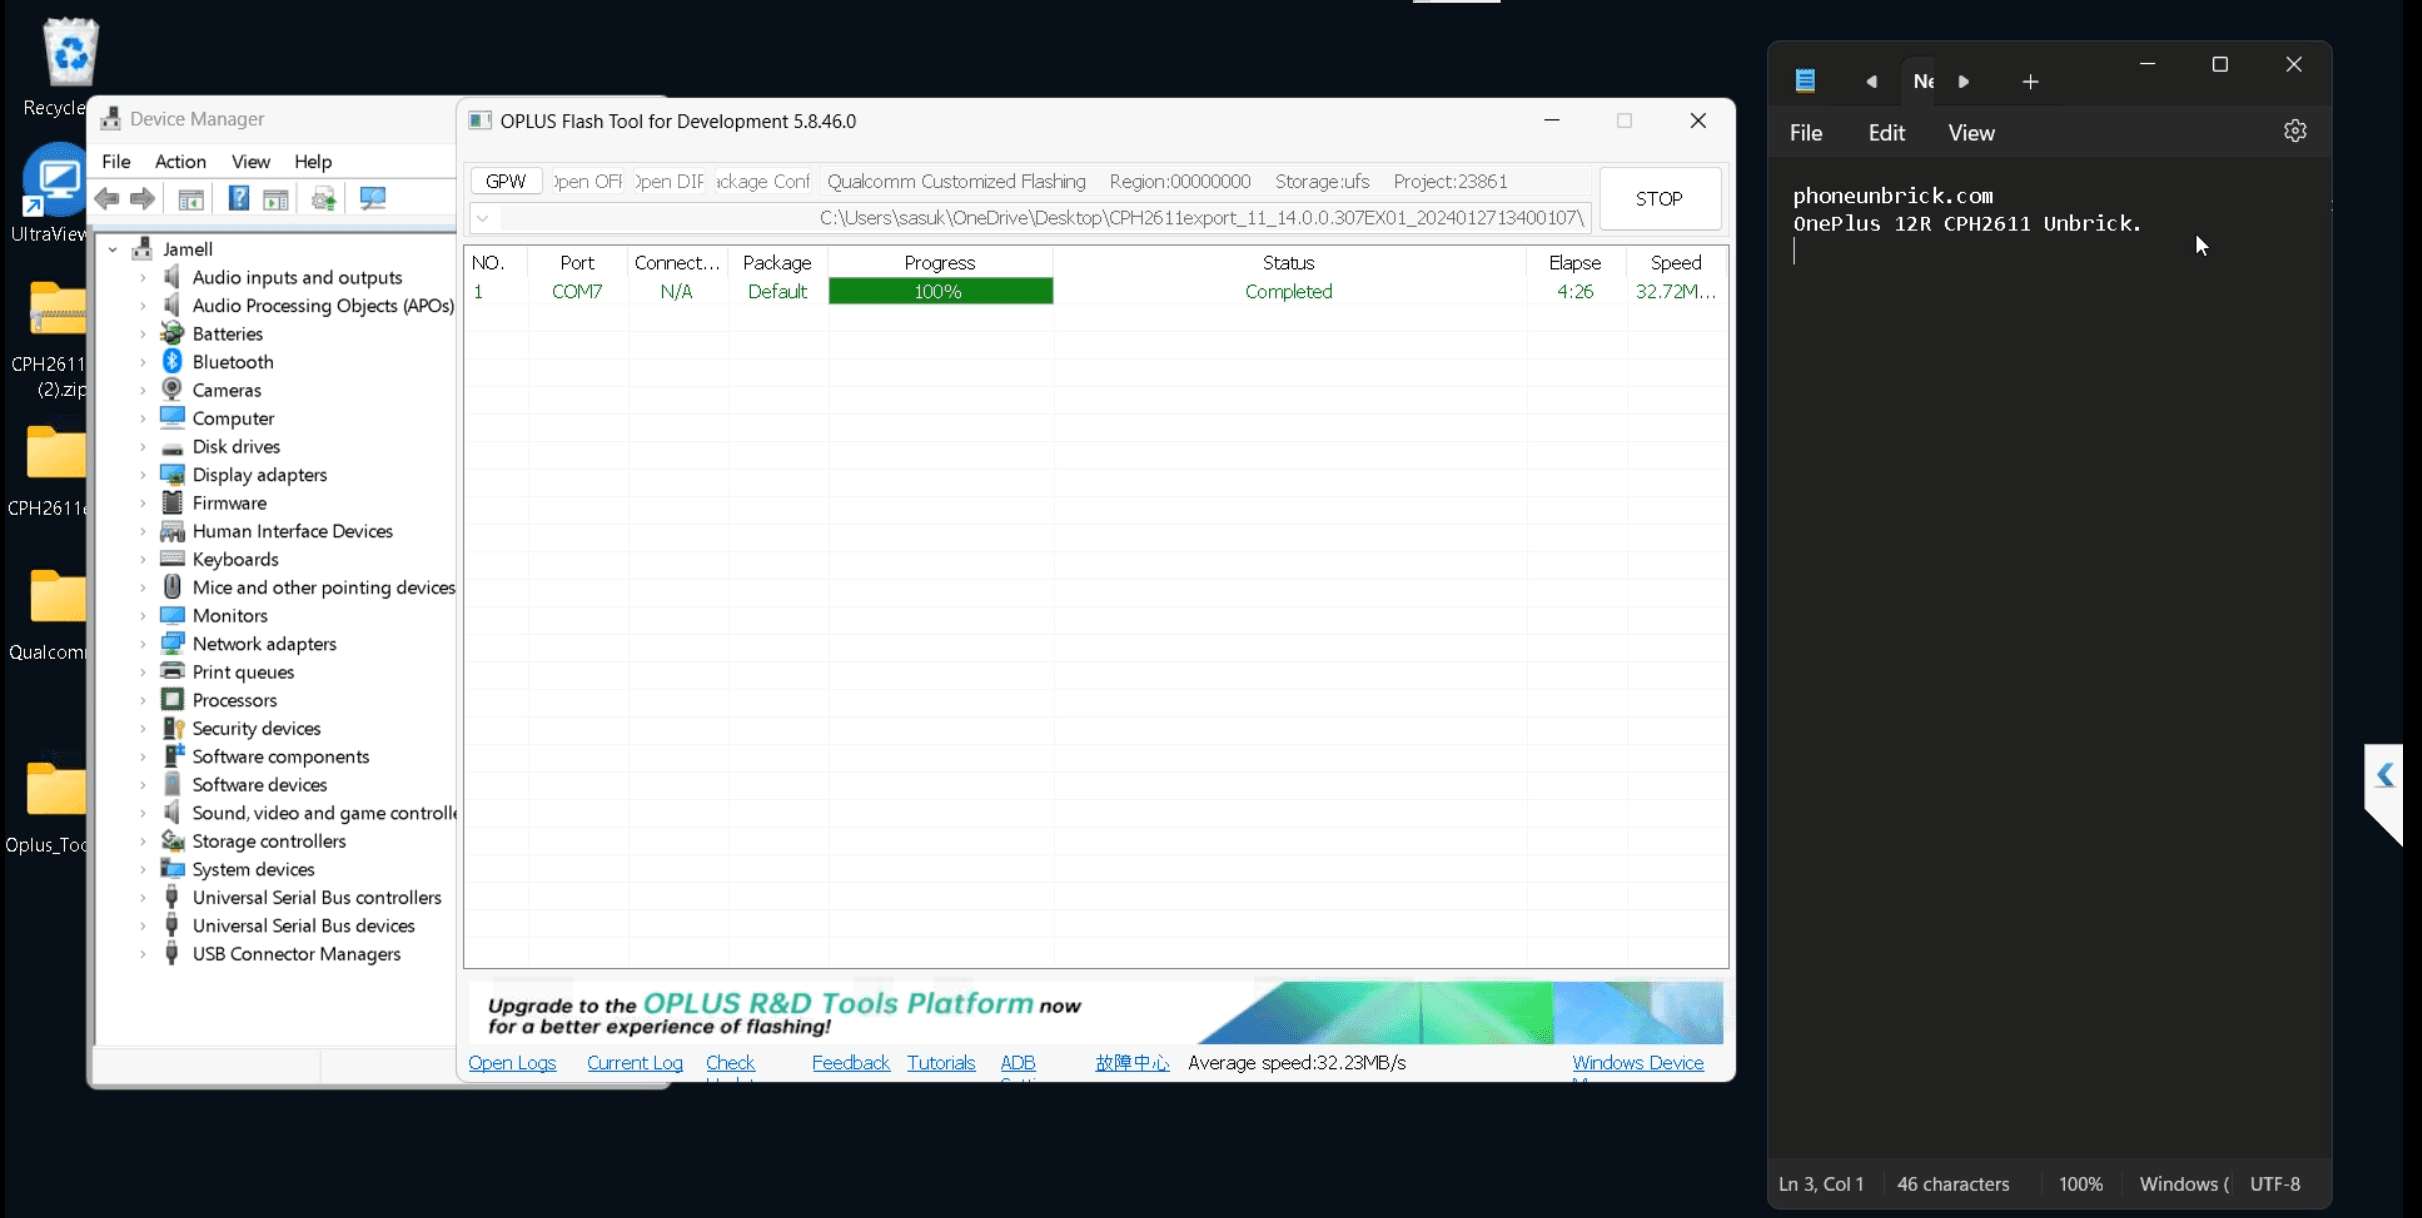Select the CPH2611 (2).zip archive icon
This screenshot has width=2422, height=1218.
click(x=57, y=308)
